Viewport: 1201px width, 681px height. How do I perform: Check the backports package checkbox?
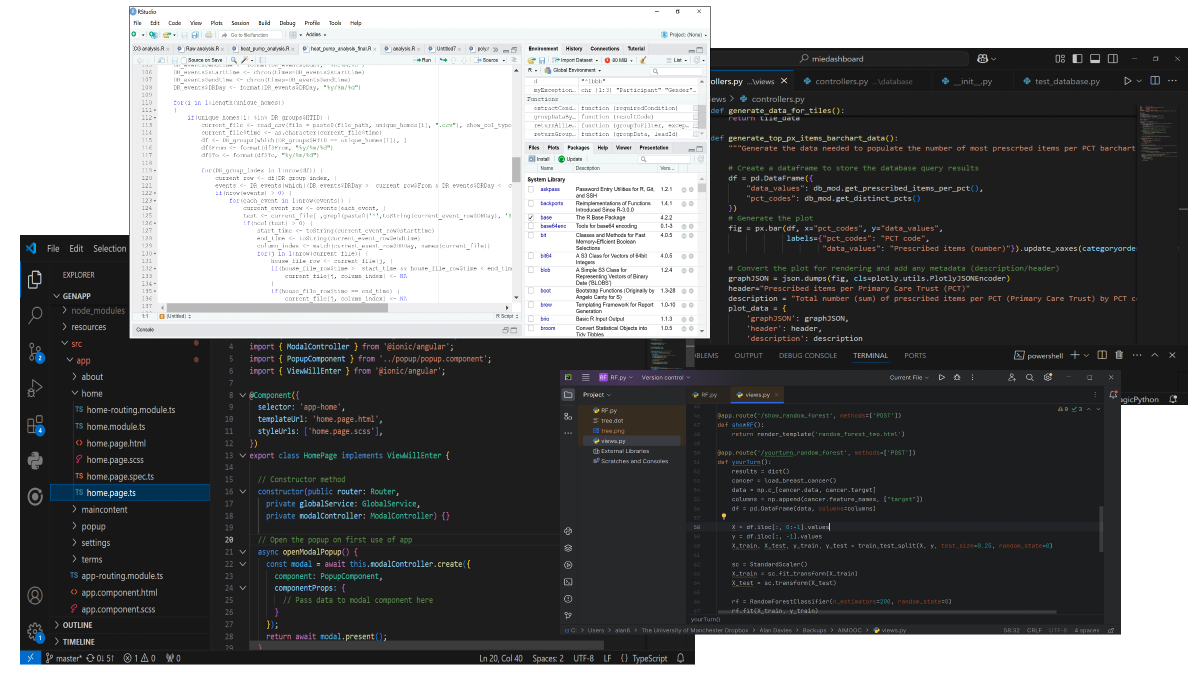532,203
